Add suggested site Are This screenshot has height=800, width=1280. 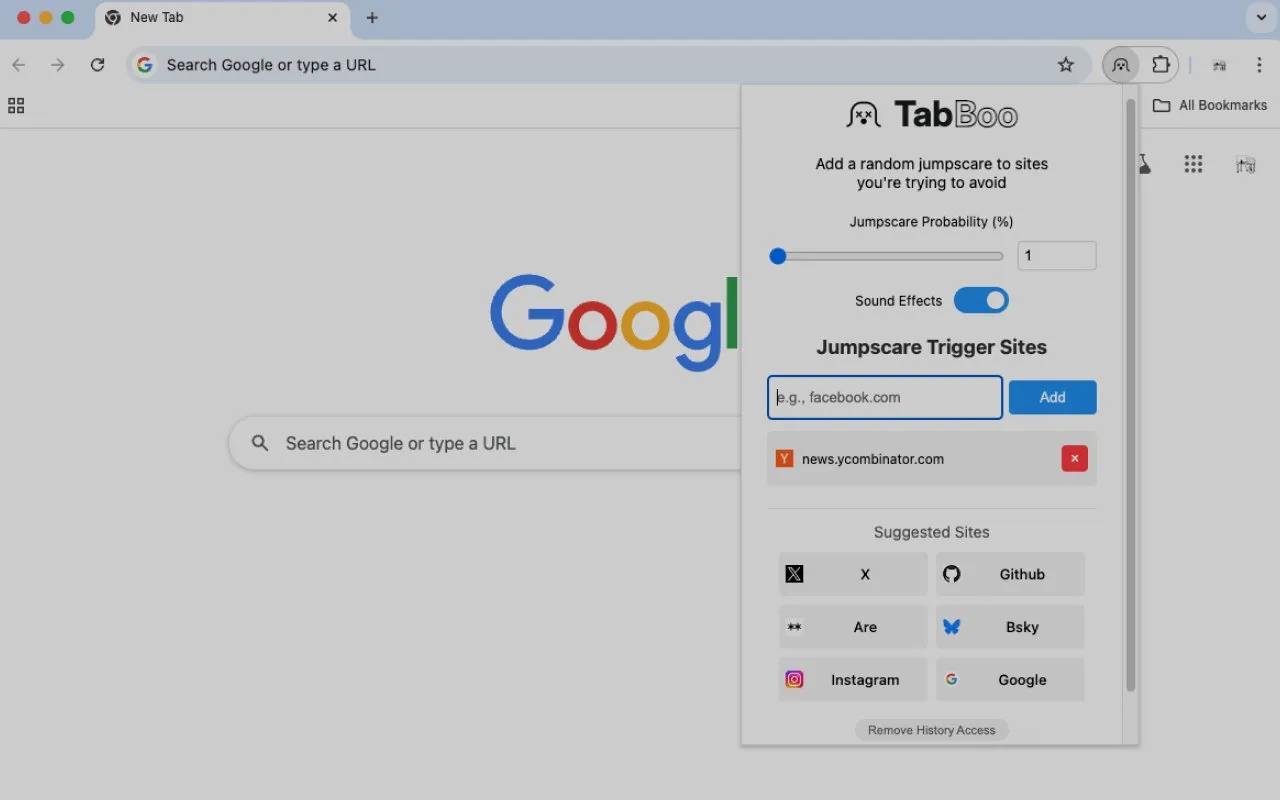coord(853,627)
